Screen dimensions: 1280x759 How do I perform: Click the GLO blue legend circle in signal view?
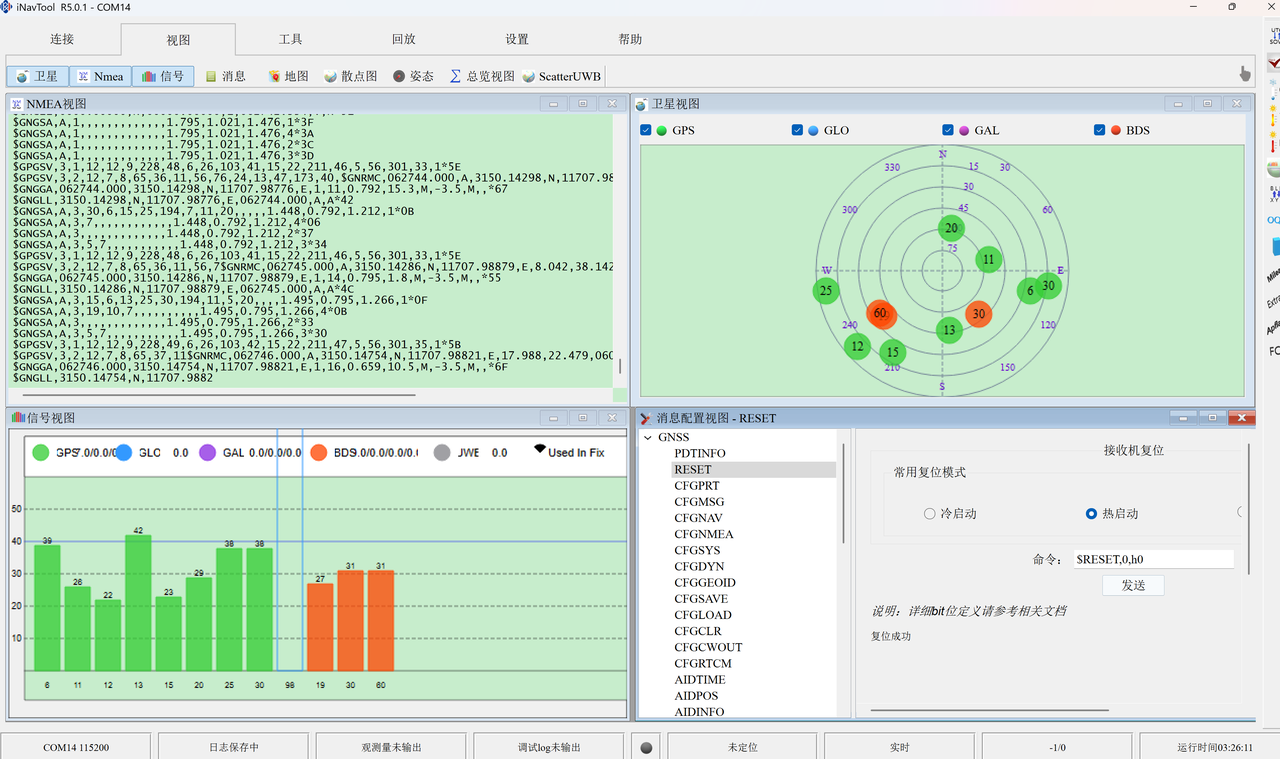pos(124,453)
